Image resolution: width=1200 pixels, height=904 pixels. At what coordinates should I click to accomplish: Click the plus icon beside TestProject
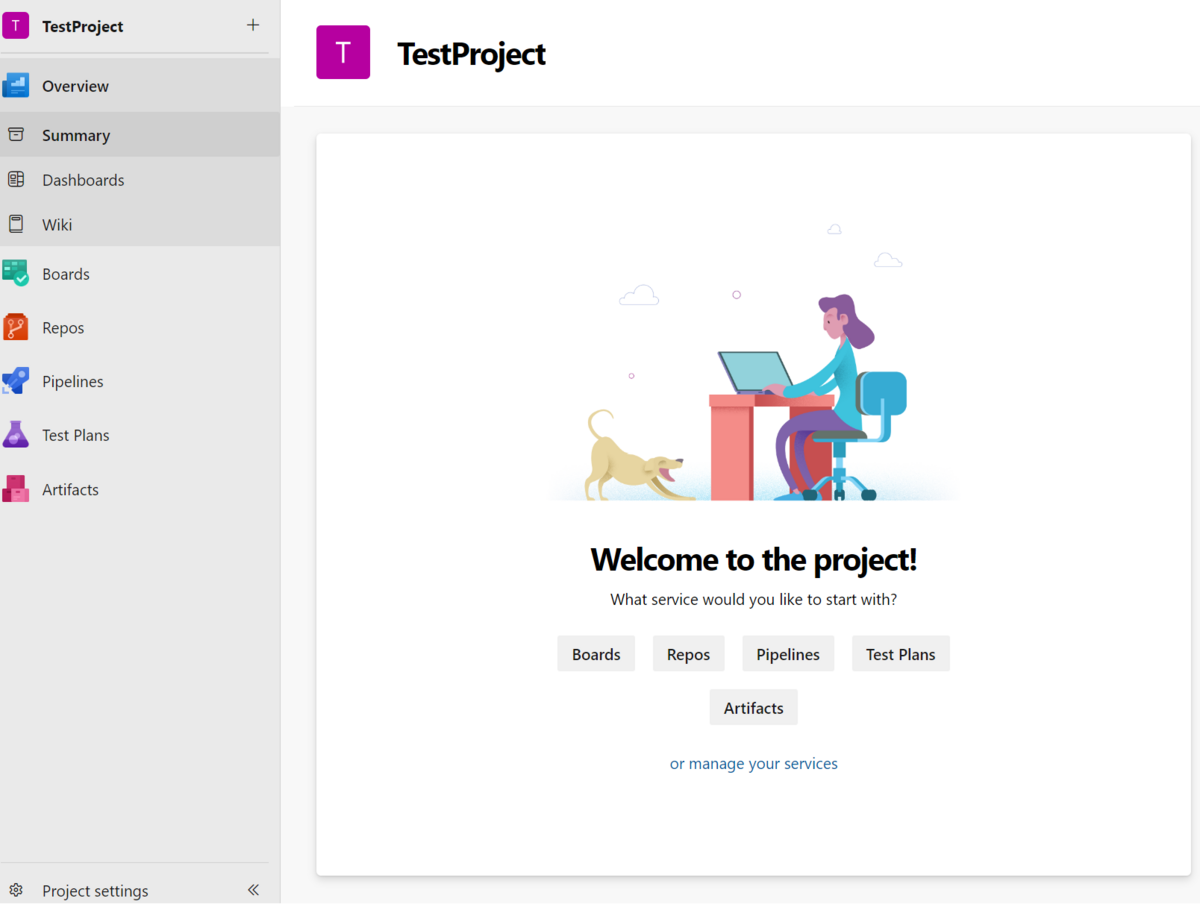pyautogui.click(x=253, y=25)
